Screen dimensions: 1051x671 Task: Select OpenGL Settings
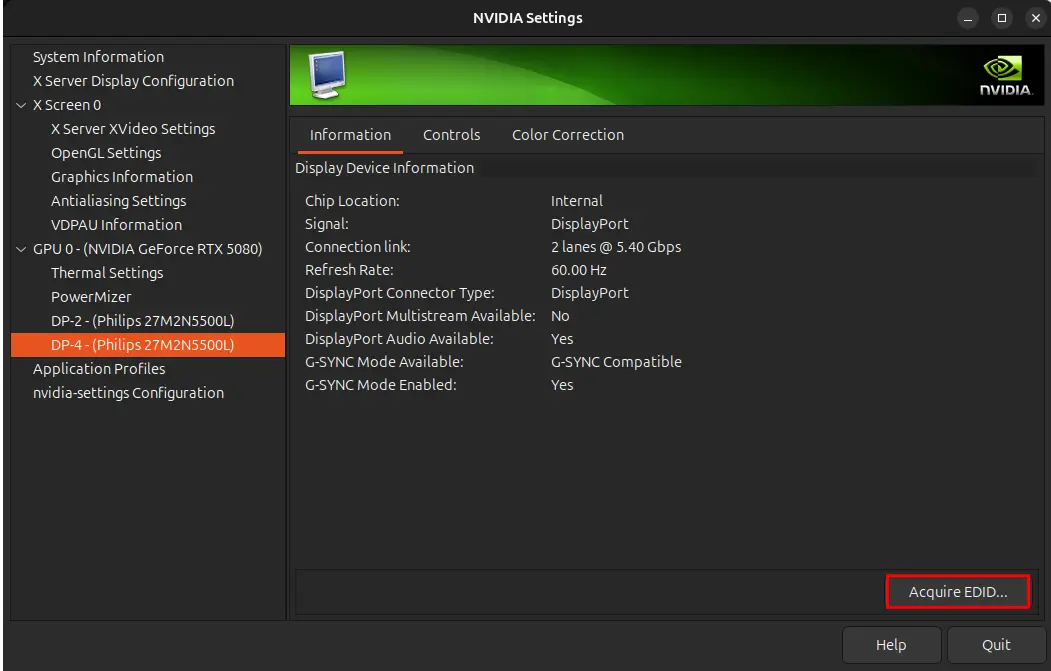click(x=106, y=153)
